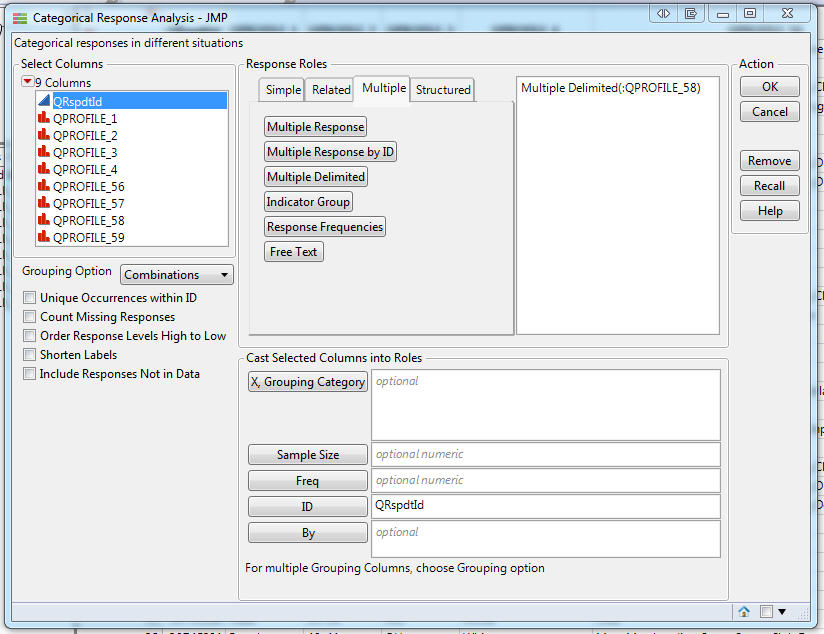The height and width of the screenshot is (634, 824).
Task: Click the home icon in the bottom status bar
Action: click(x=743, y=611)
